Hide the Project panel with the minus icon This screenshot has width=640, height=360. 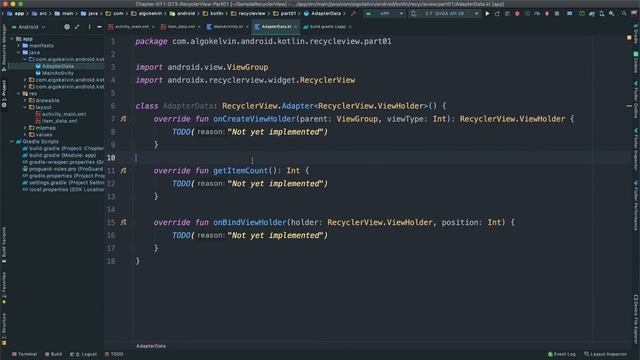pyautogui.click(x=99, y=27)
